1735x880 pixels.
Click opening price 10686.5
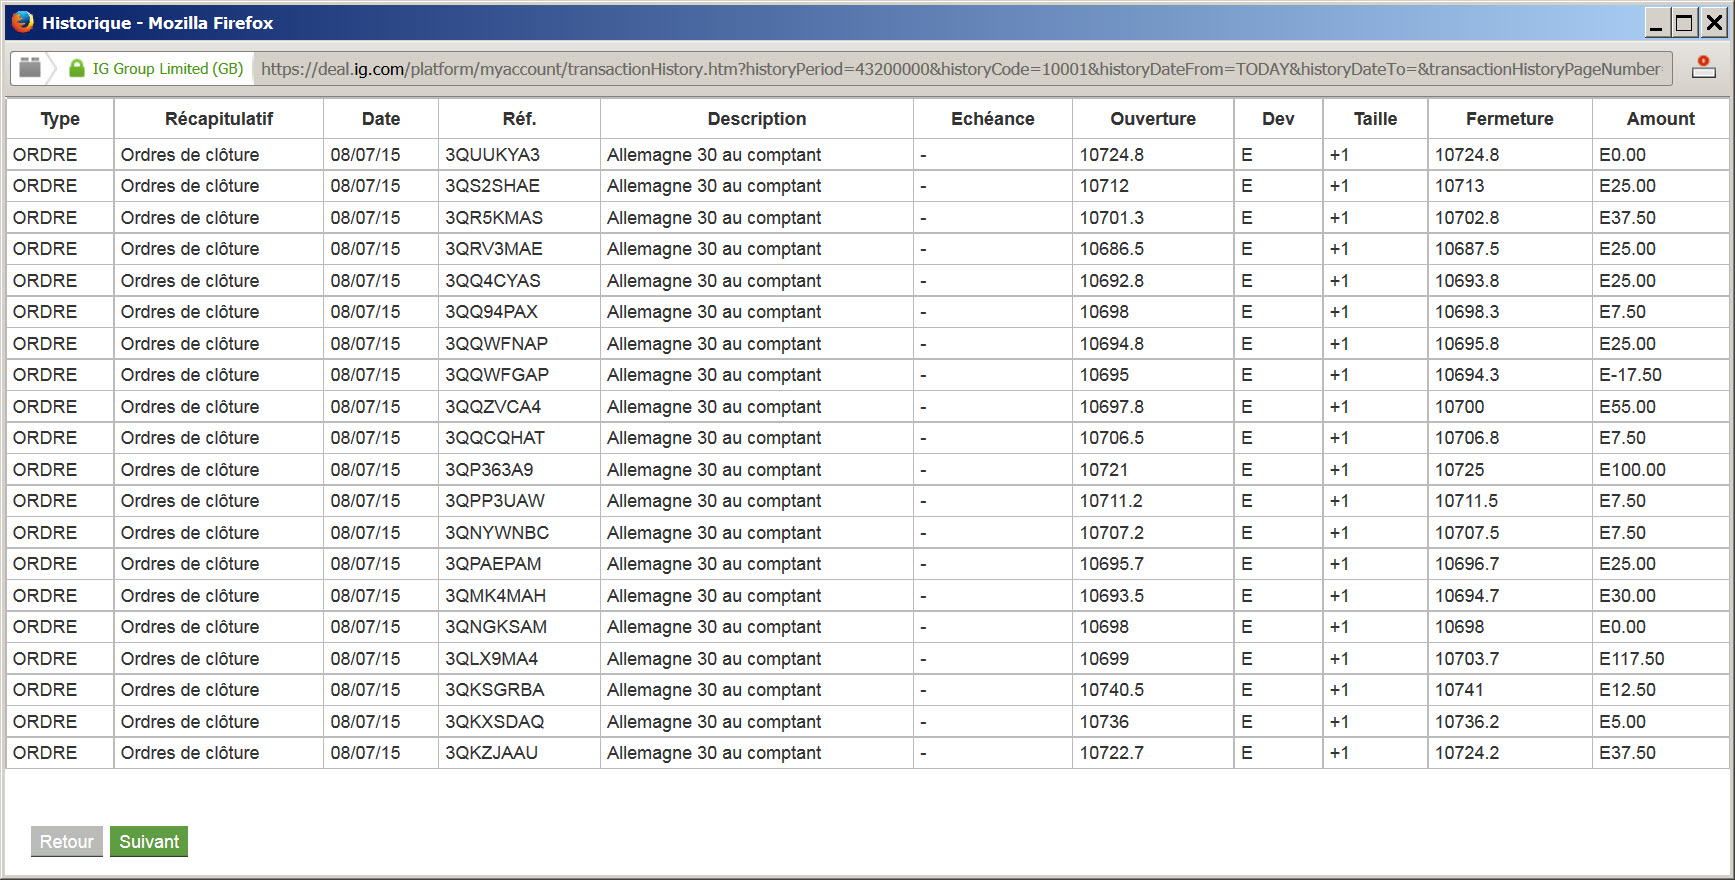click(1112, 249)
